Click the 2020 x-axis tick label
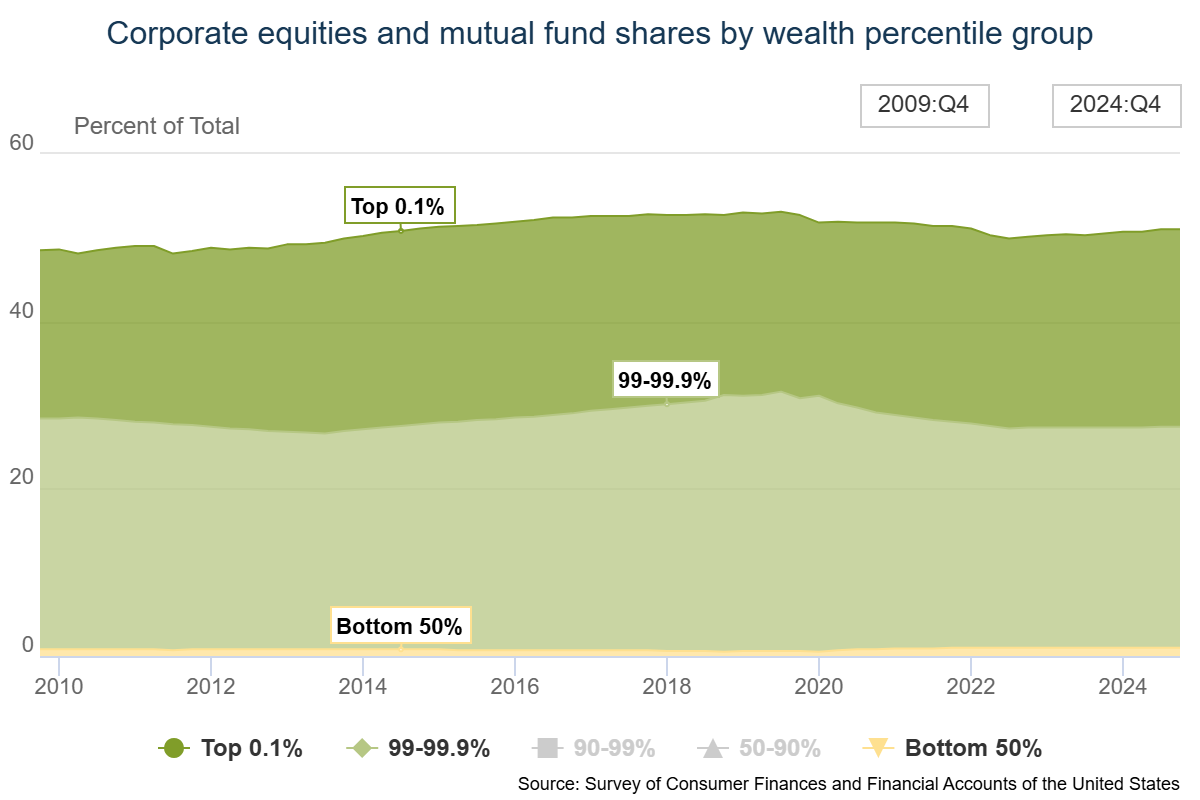Viewport: 1200px width, 800px height. pos(819,688)
